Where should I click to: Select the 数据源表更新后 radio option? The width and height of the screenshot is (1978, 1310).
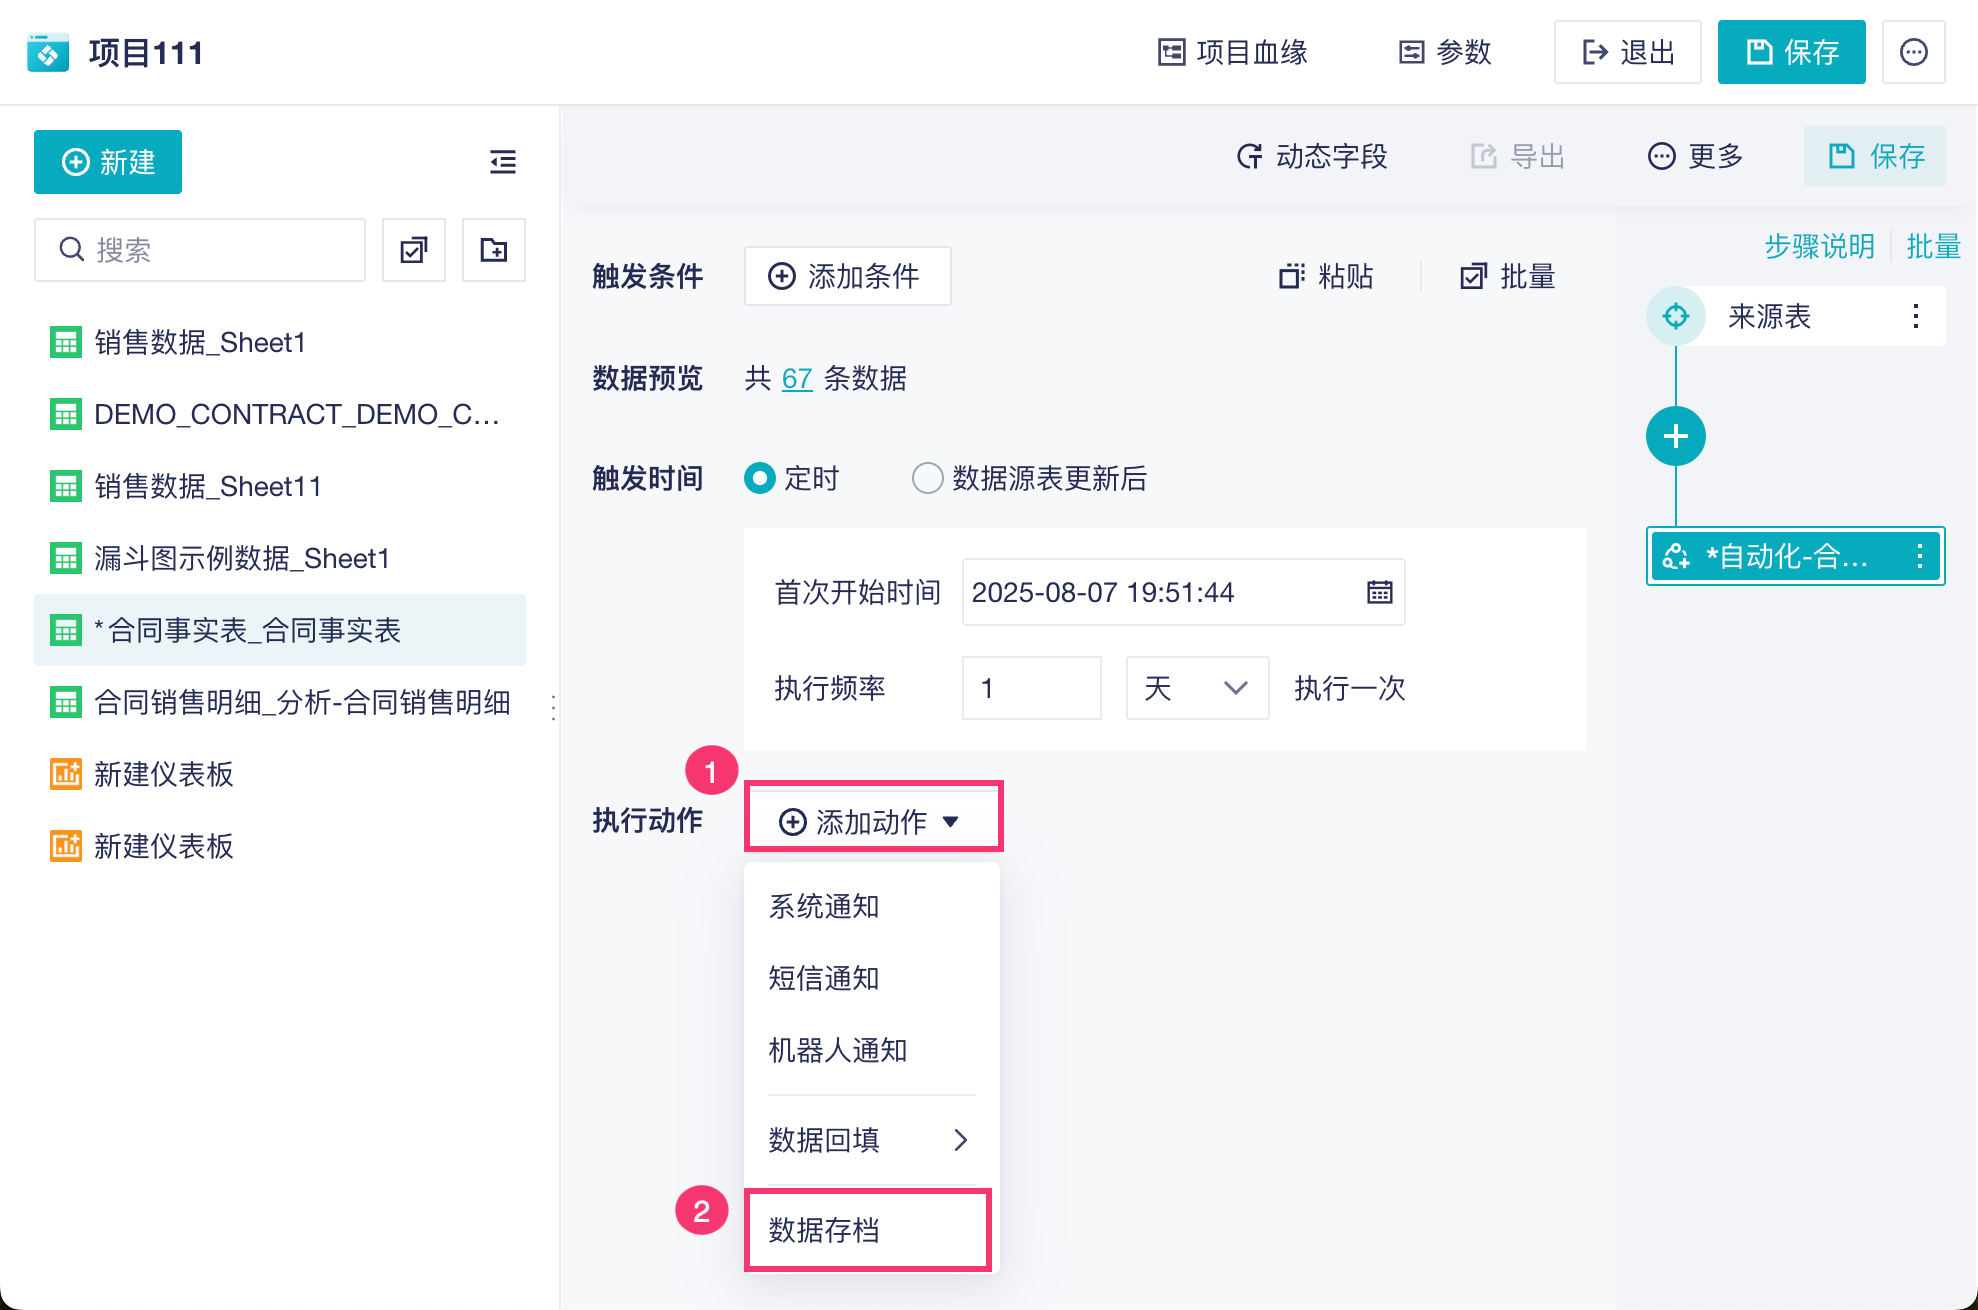(x=927, y=478)
